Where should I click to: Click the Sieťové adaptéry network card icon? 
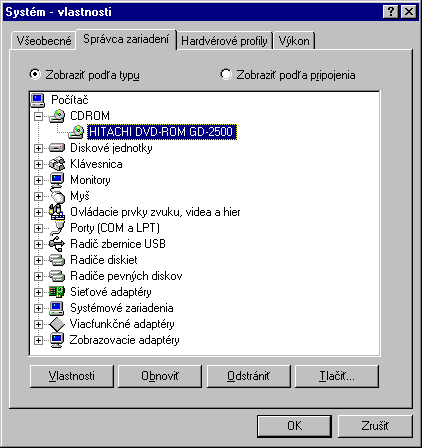(57, 292)
